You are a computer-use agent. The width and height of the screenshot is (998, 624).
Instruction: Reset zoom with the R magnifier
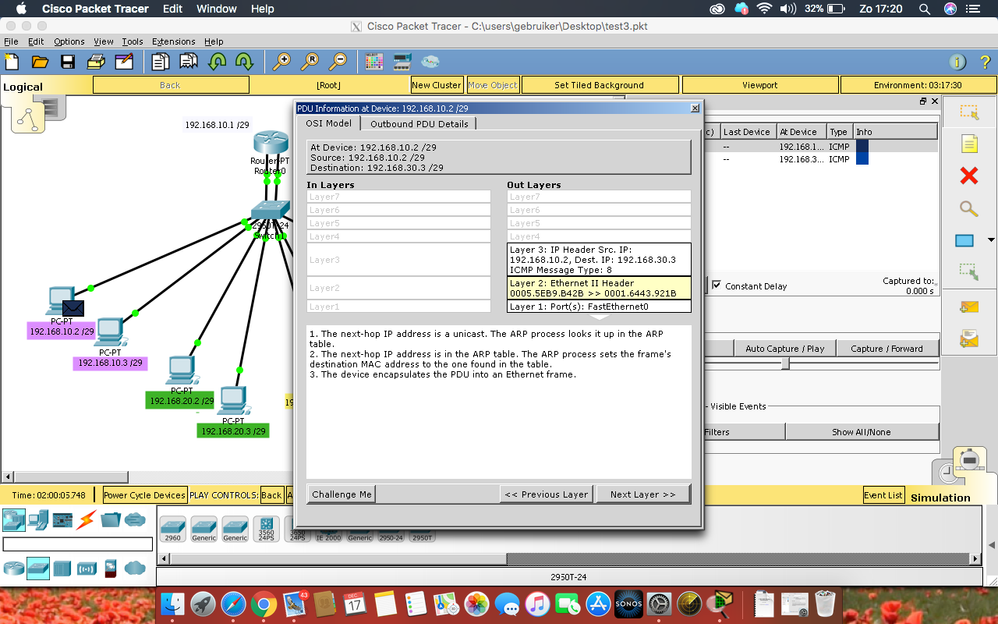pyautogui.click(x=310, y=62)
